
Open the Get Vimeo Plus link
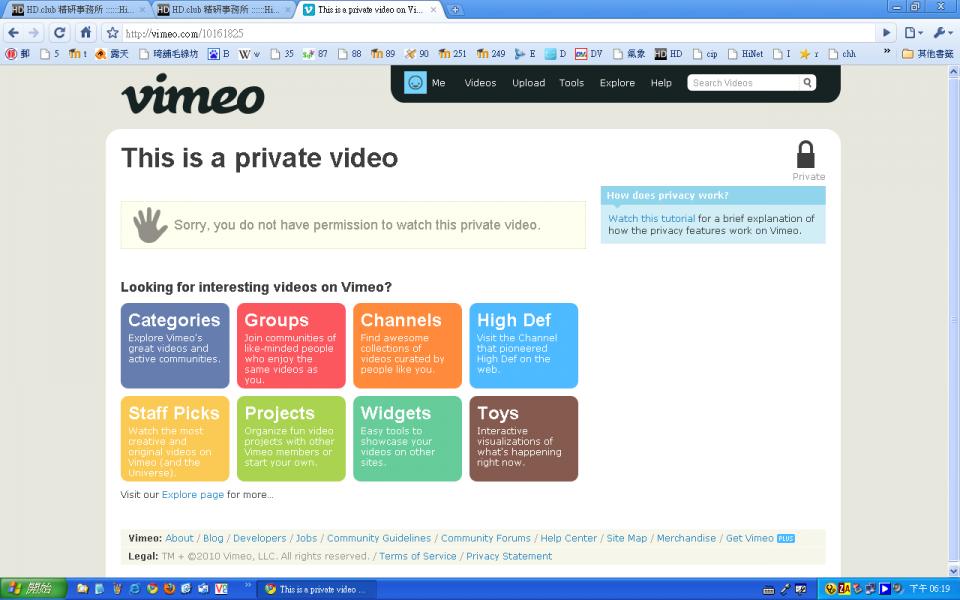click(760, 538)
